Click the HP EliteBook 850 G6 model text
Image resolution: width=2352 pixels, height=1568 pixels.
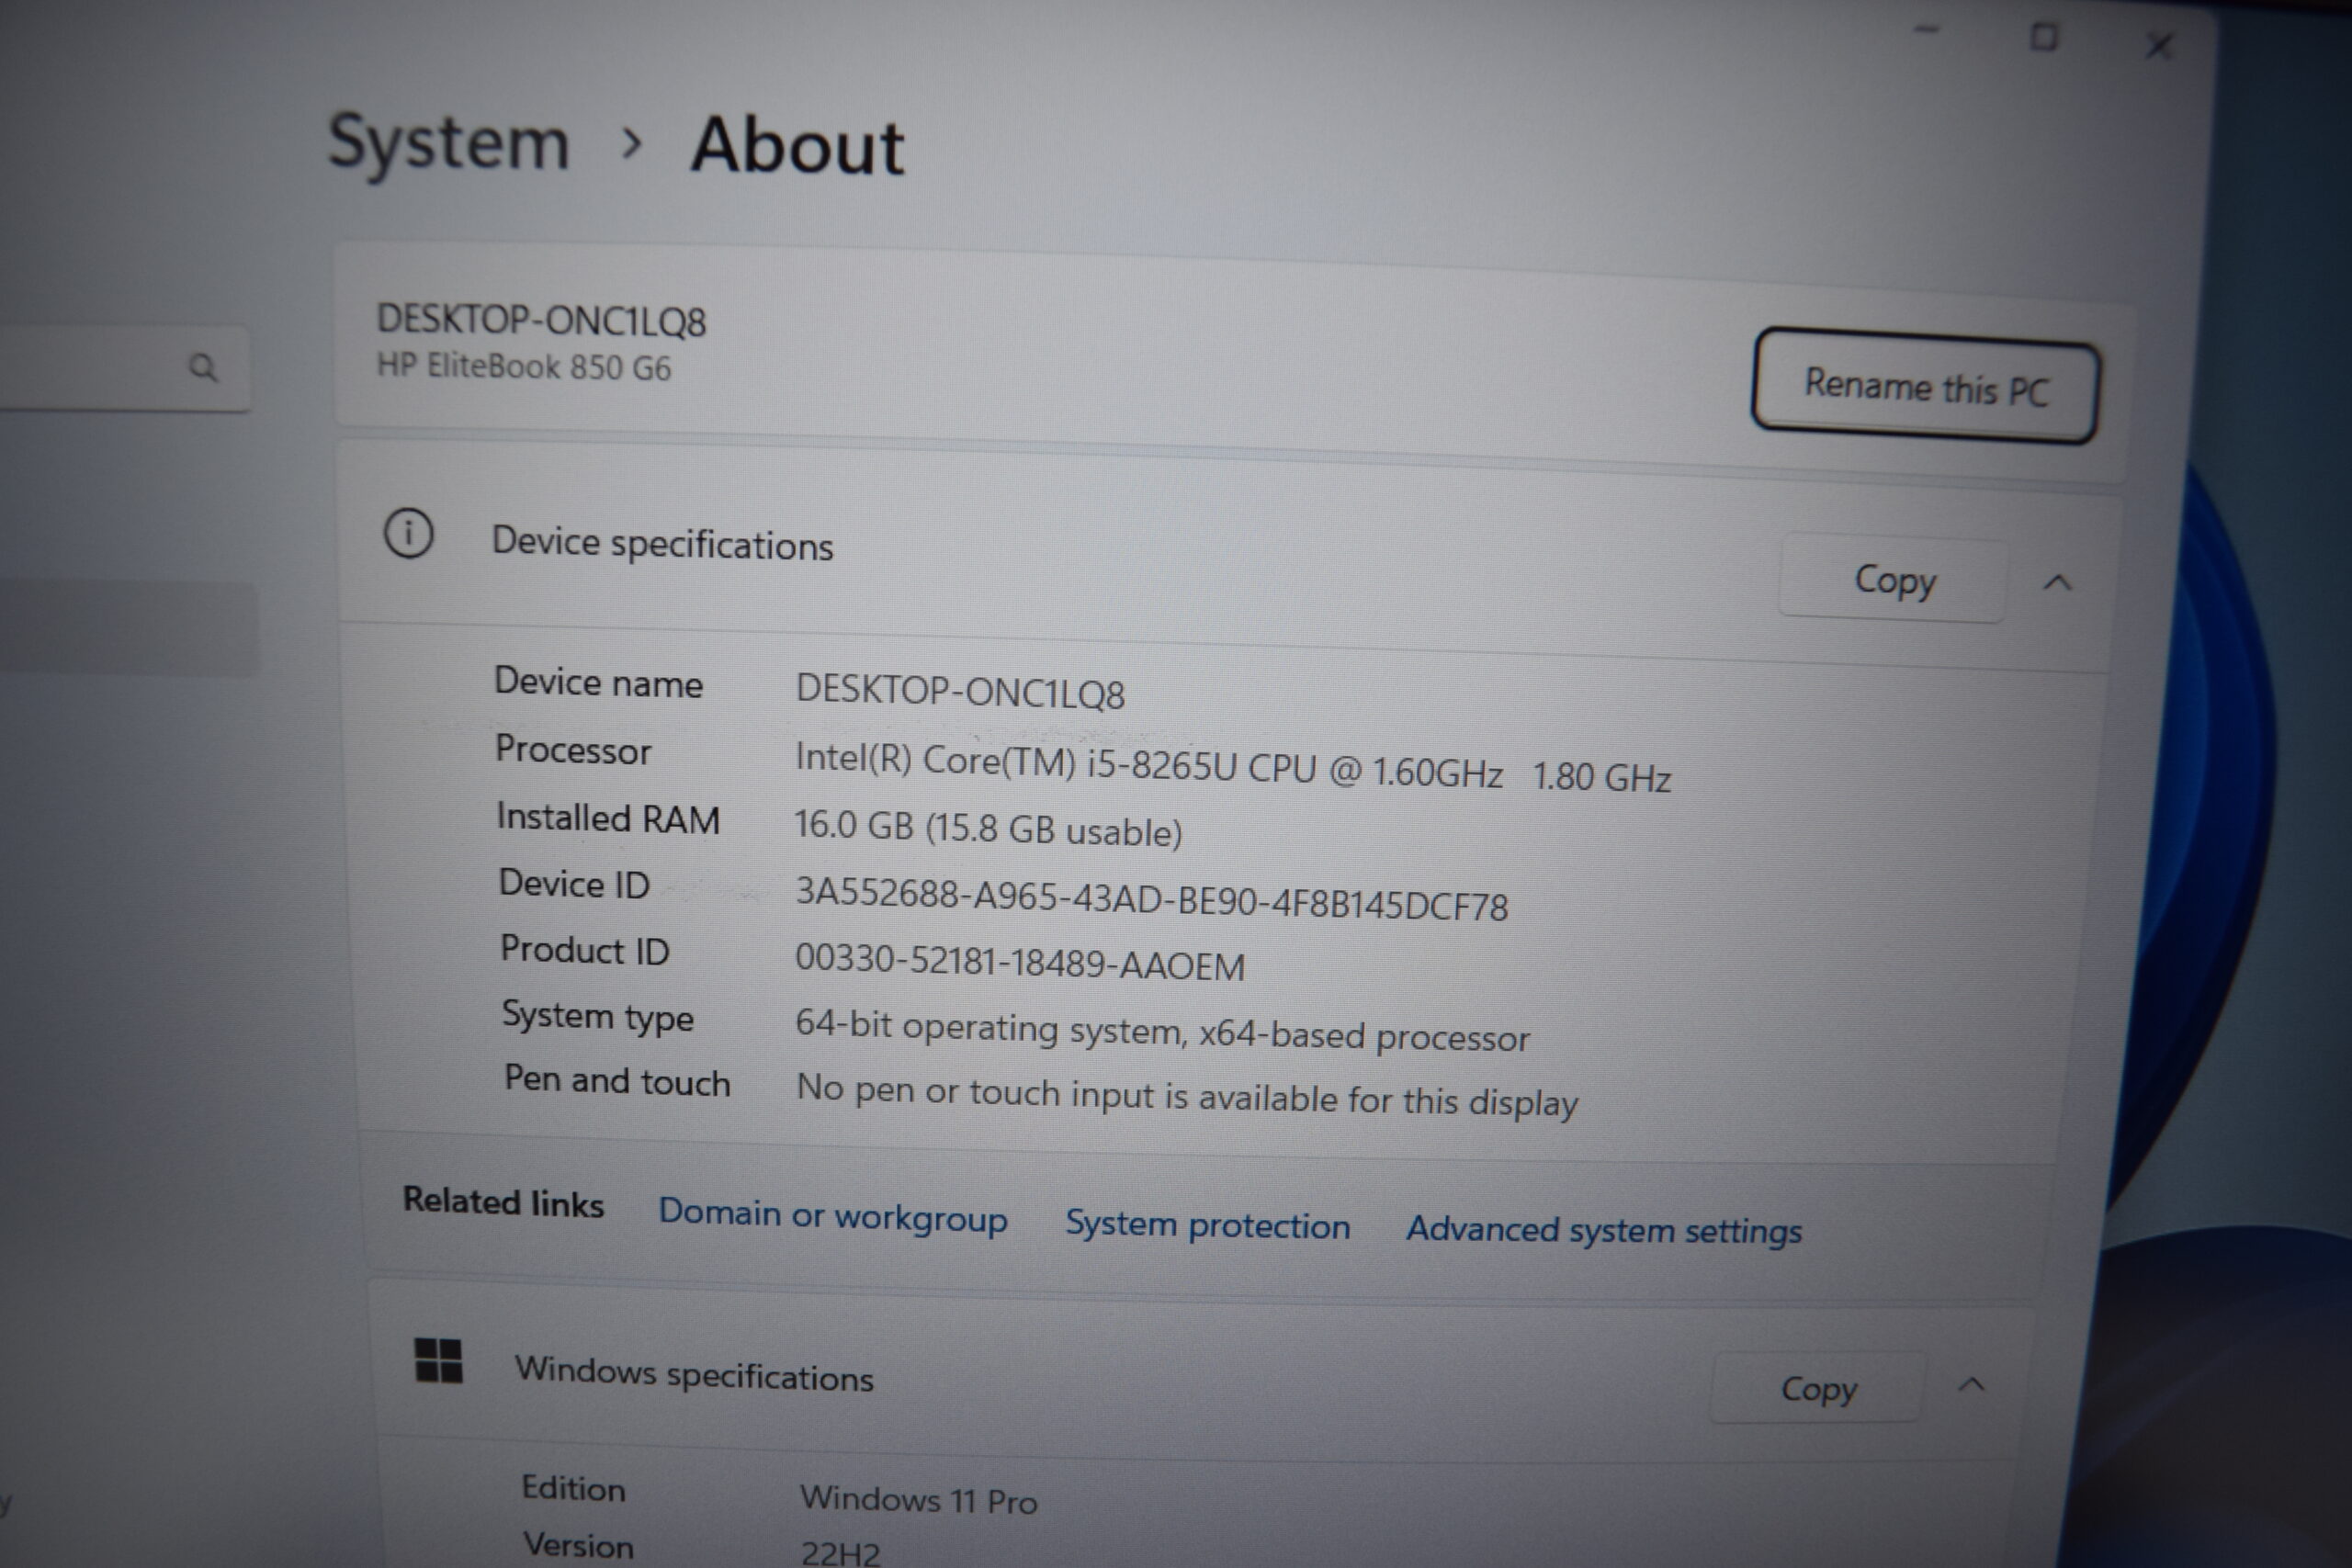[x=523, y=366]
